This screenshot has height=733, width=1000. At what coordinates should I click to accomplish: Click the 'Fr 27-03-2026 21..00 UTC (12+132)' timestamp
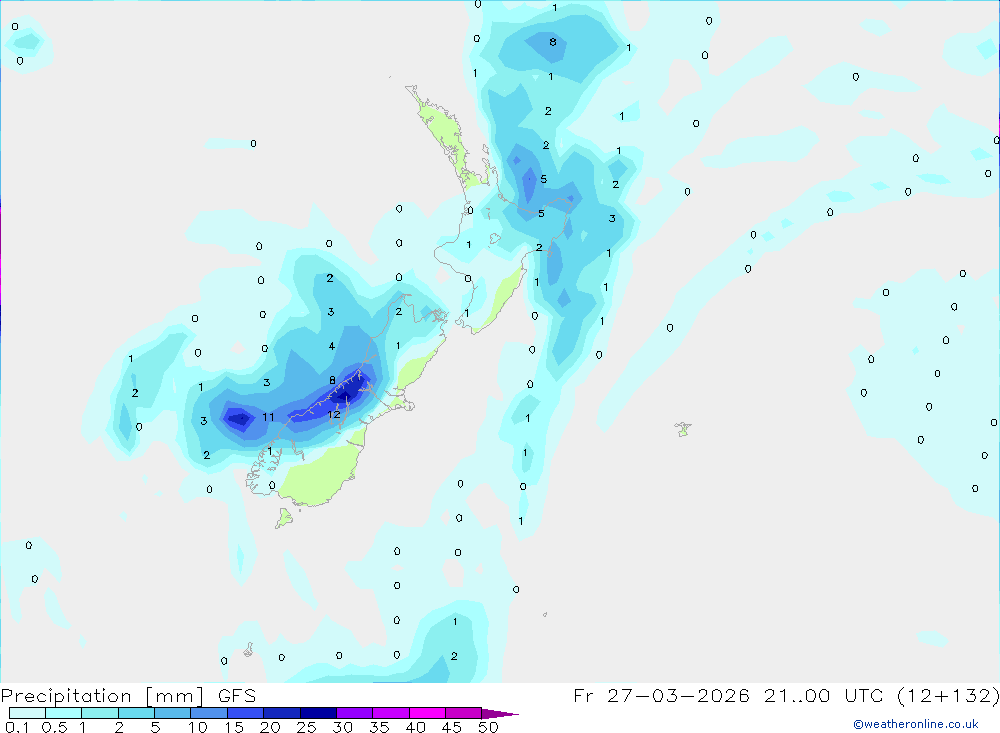[786, 695]
